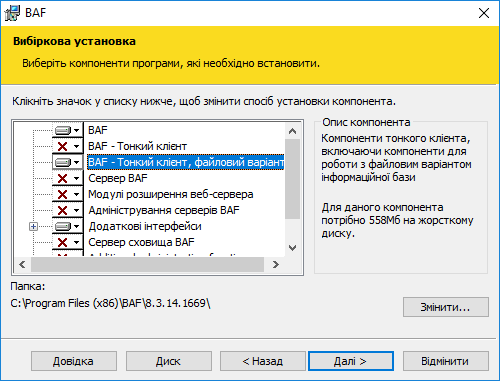Select BAF - Тонкий клієнт in list
This screenshot has width=500, height=381.
[x=137, y=146]
